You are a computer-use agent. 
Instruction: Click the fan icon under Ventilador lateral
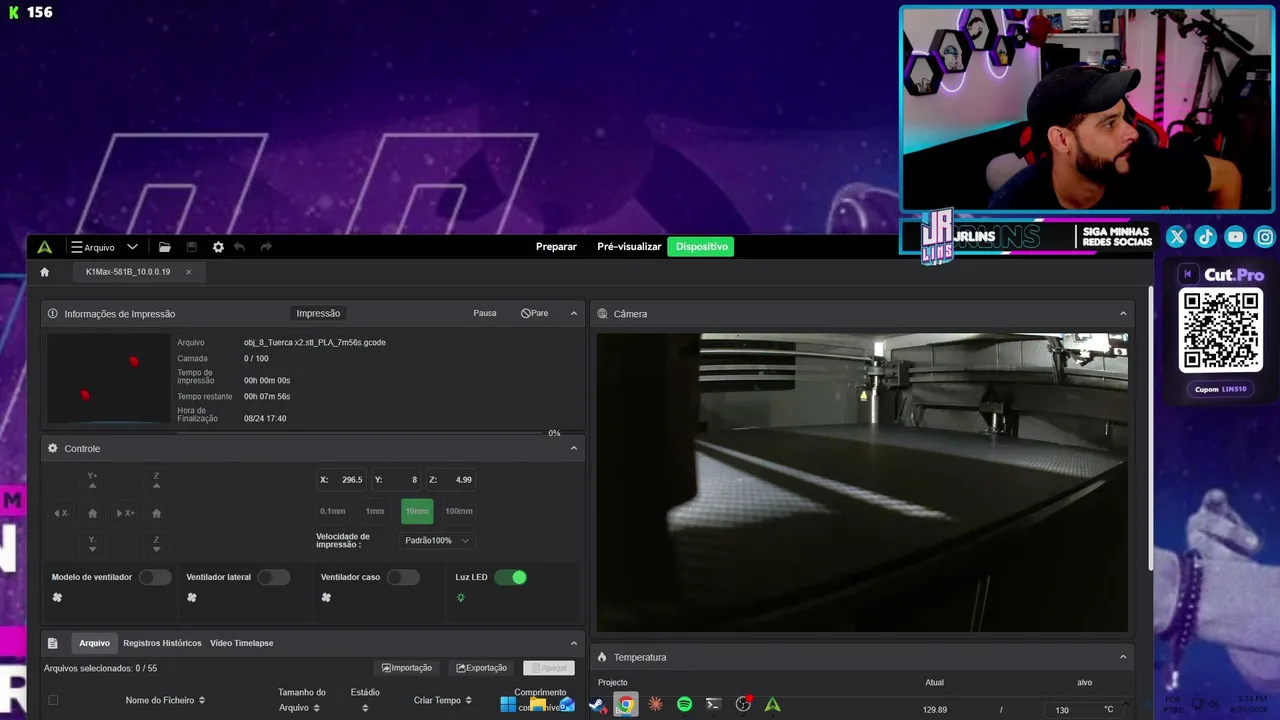(x=192, y=598)
